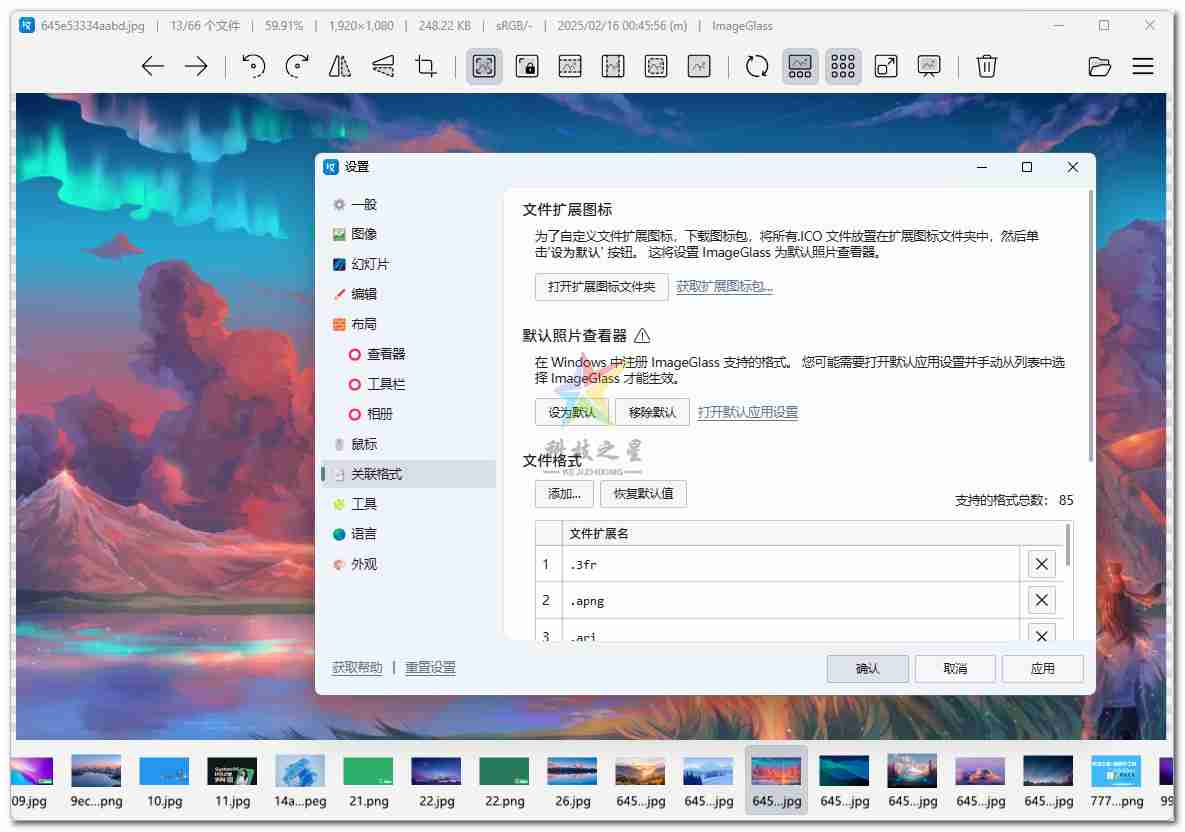Screen dimensions: 1185x832
Task: Click the lock zoom ratio icon
Action: [527, 67]
